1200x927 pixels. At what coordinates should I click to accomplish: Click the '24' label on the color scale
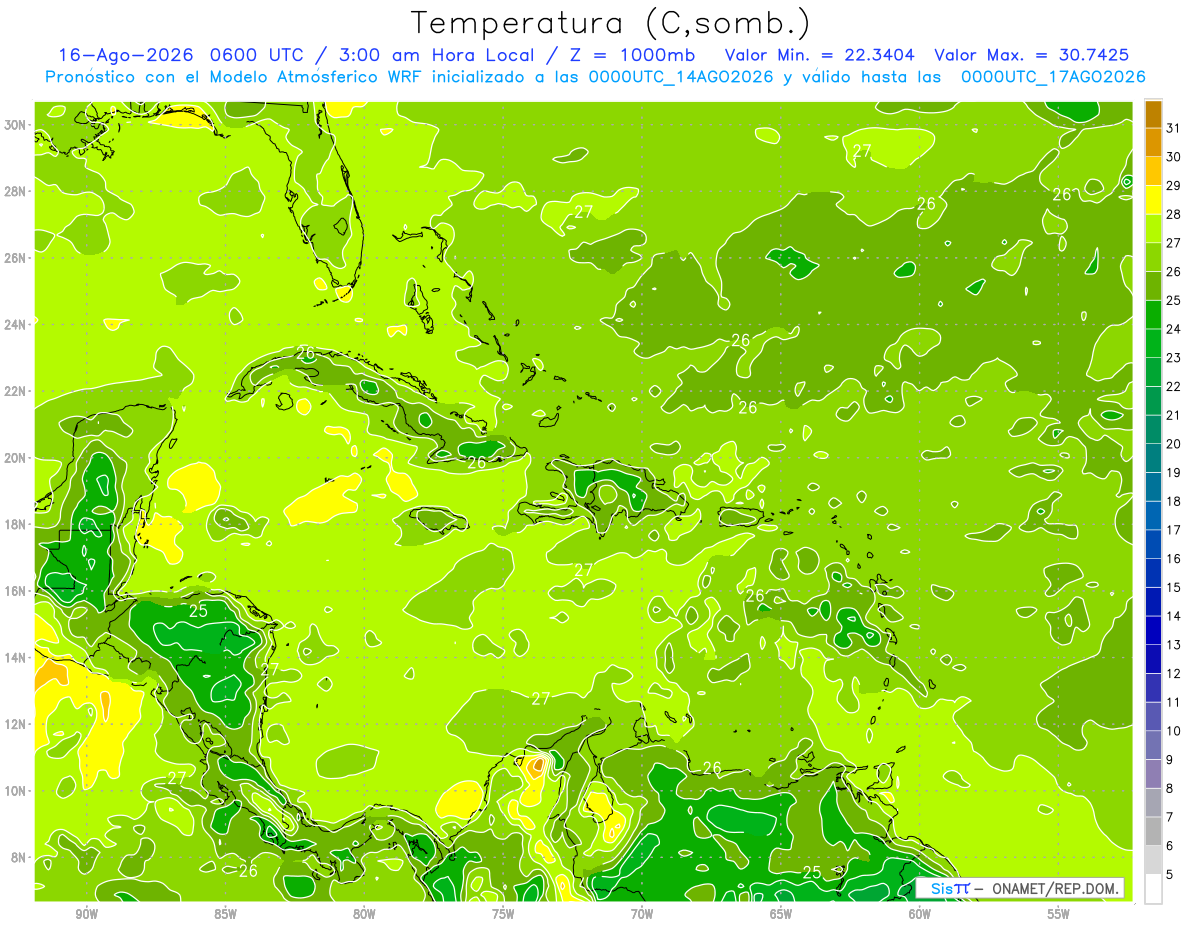1174,329
